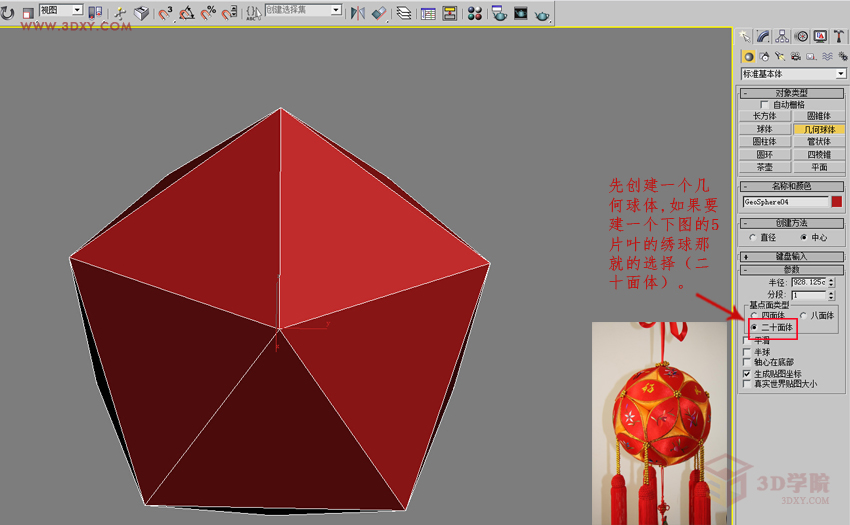Collapse 名称和颜色 rollout
850x525 pixels.
(791, 187)
